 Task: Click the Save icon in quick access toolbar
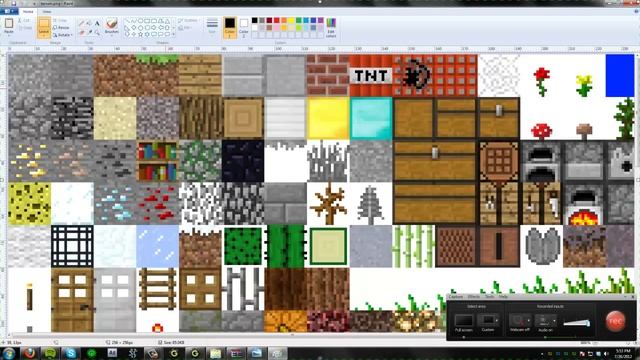coord(14,3)
